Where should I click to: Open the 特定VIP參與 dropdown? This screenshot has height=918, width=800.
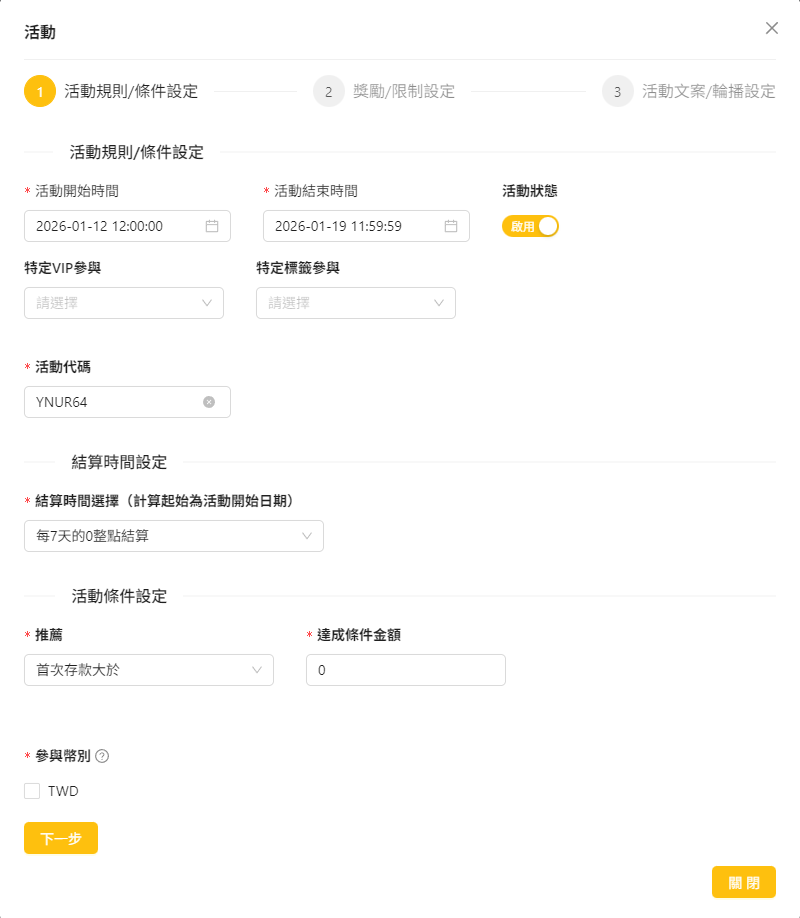(x=124, y=303)
